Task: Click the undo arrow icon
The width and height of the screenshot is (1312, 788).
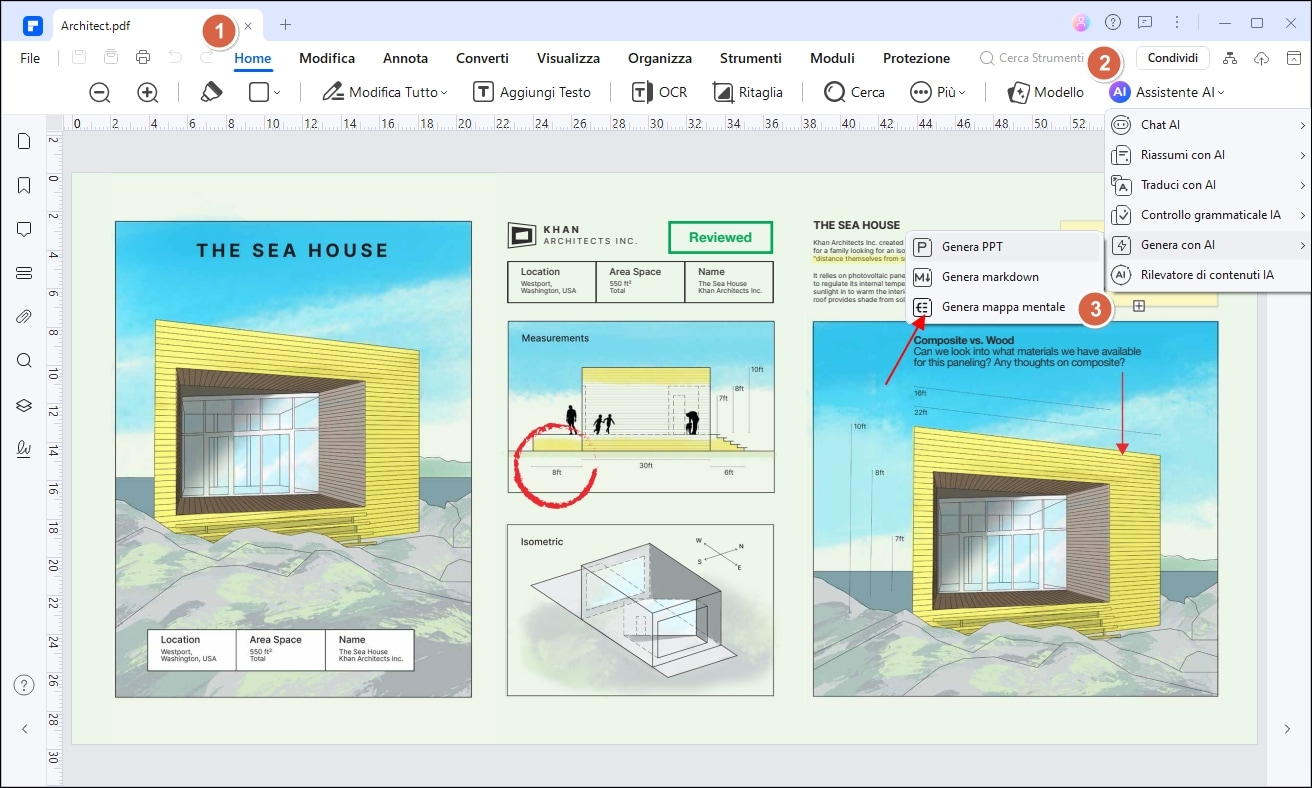Action: pyautogui.click(x=175, y=58)
